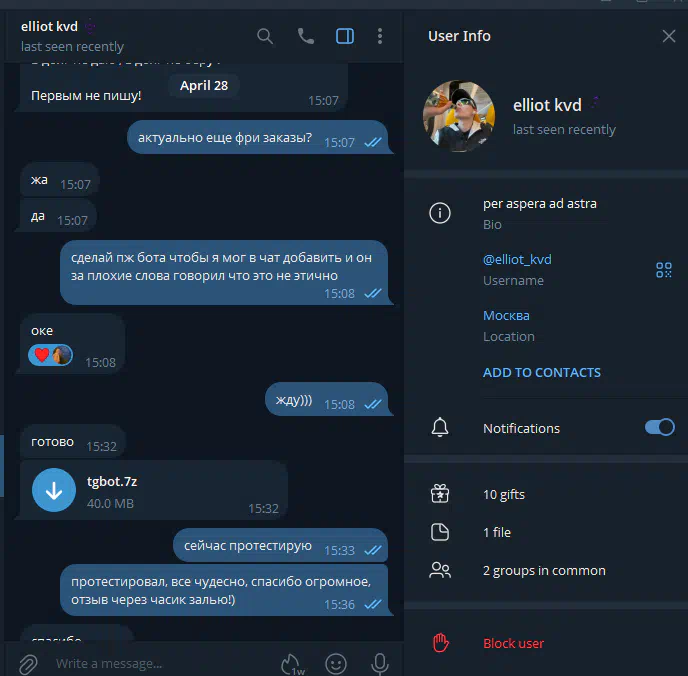Start a voice call with elliot kvd
The height and width of the screenshot is (676, 688).
[305, 36]
